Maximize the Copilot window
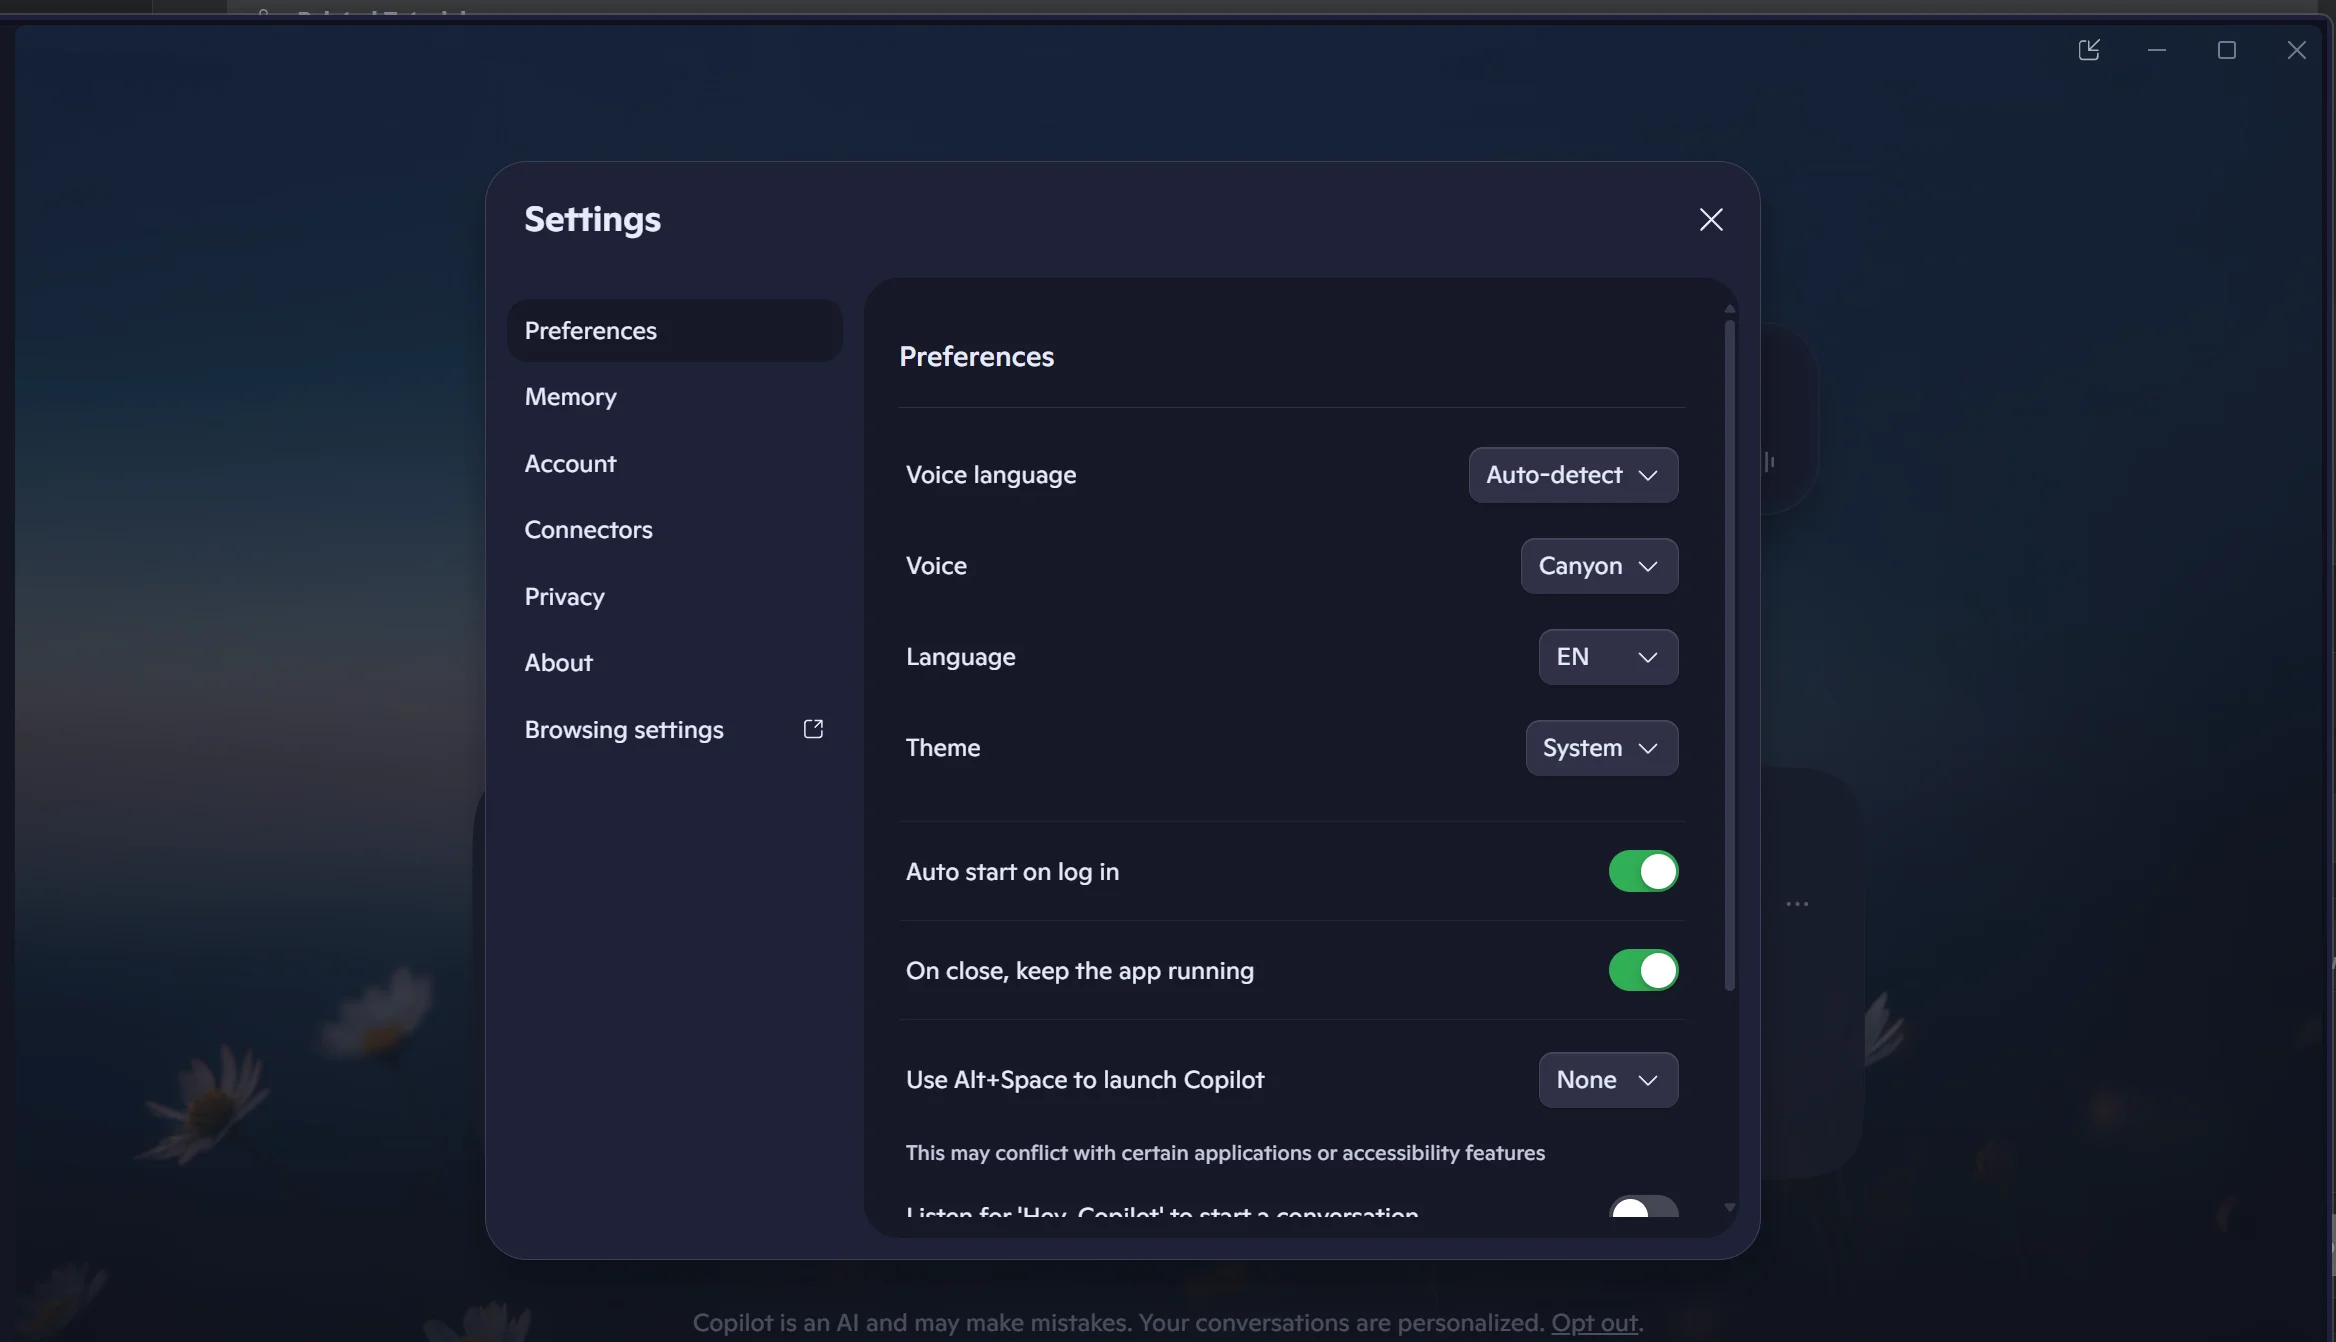The width and height of the screenshot is (2336, 1342). click(x=2226, y=50)
